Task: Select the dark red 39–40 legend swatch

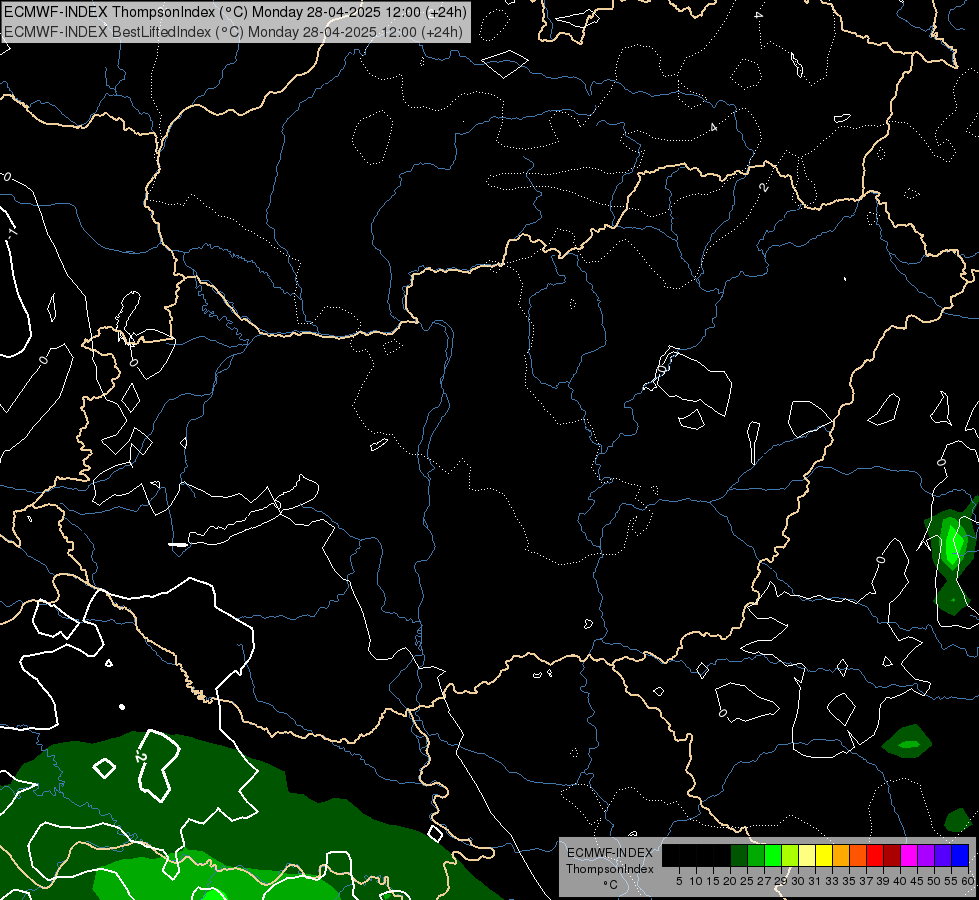Action: point(892,855)
